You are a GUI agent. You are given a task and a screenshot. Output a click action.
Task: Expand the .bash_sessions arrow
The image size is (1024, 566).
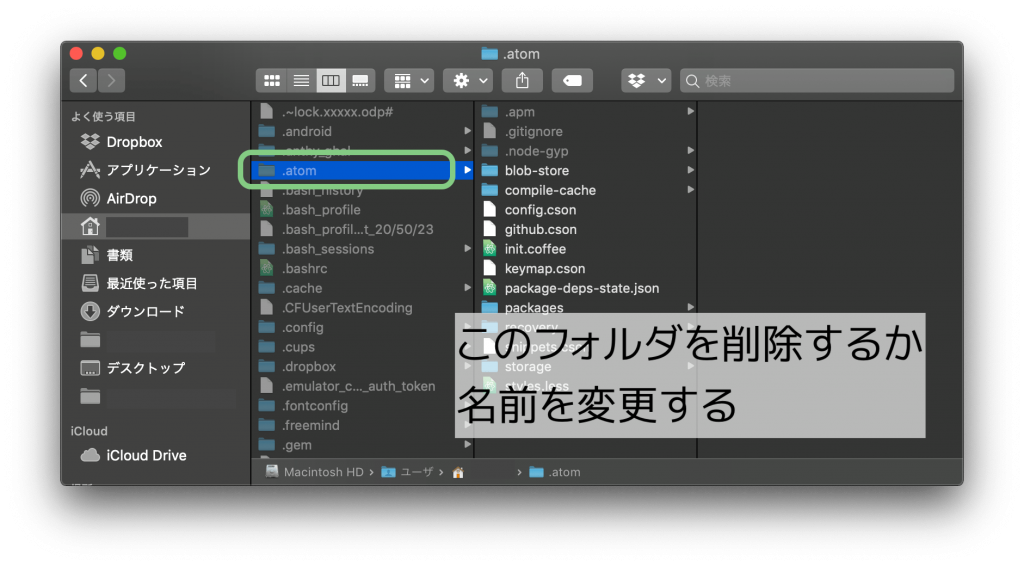(x=468, y=249)
